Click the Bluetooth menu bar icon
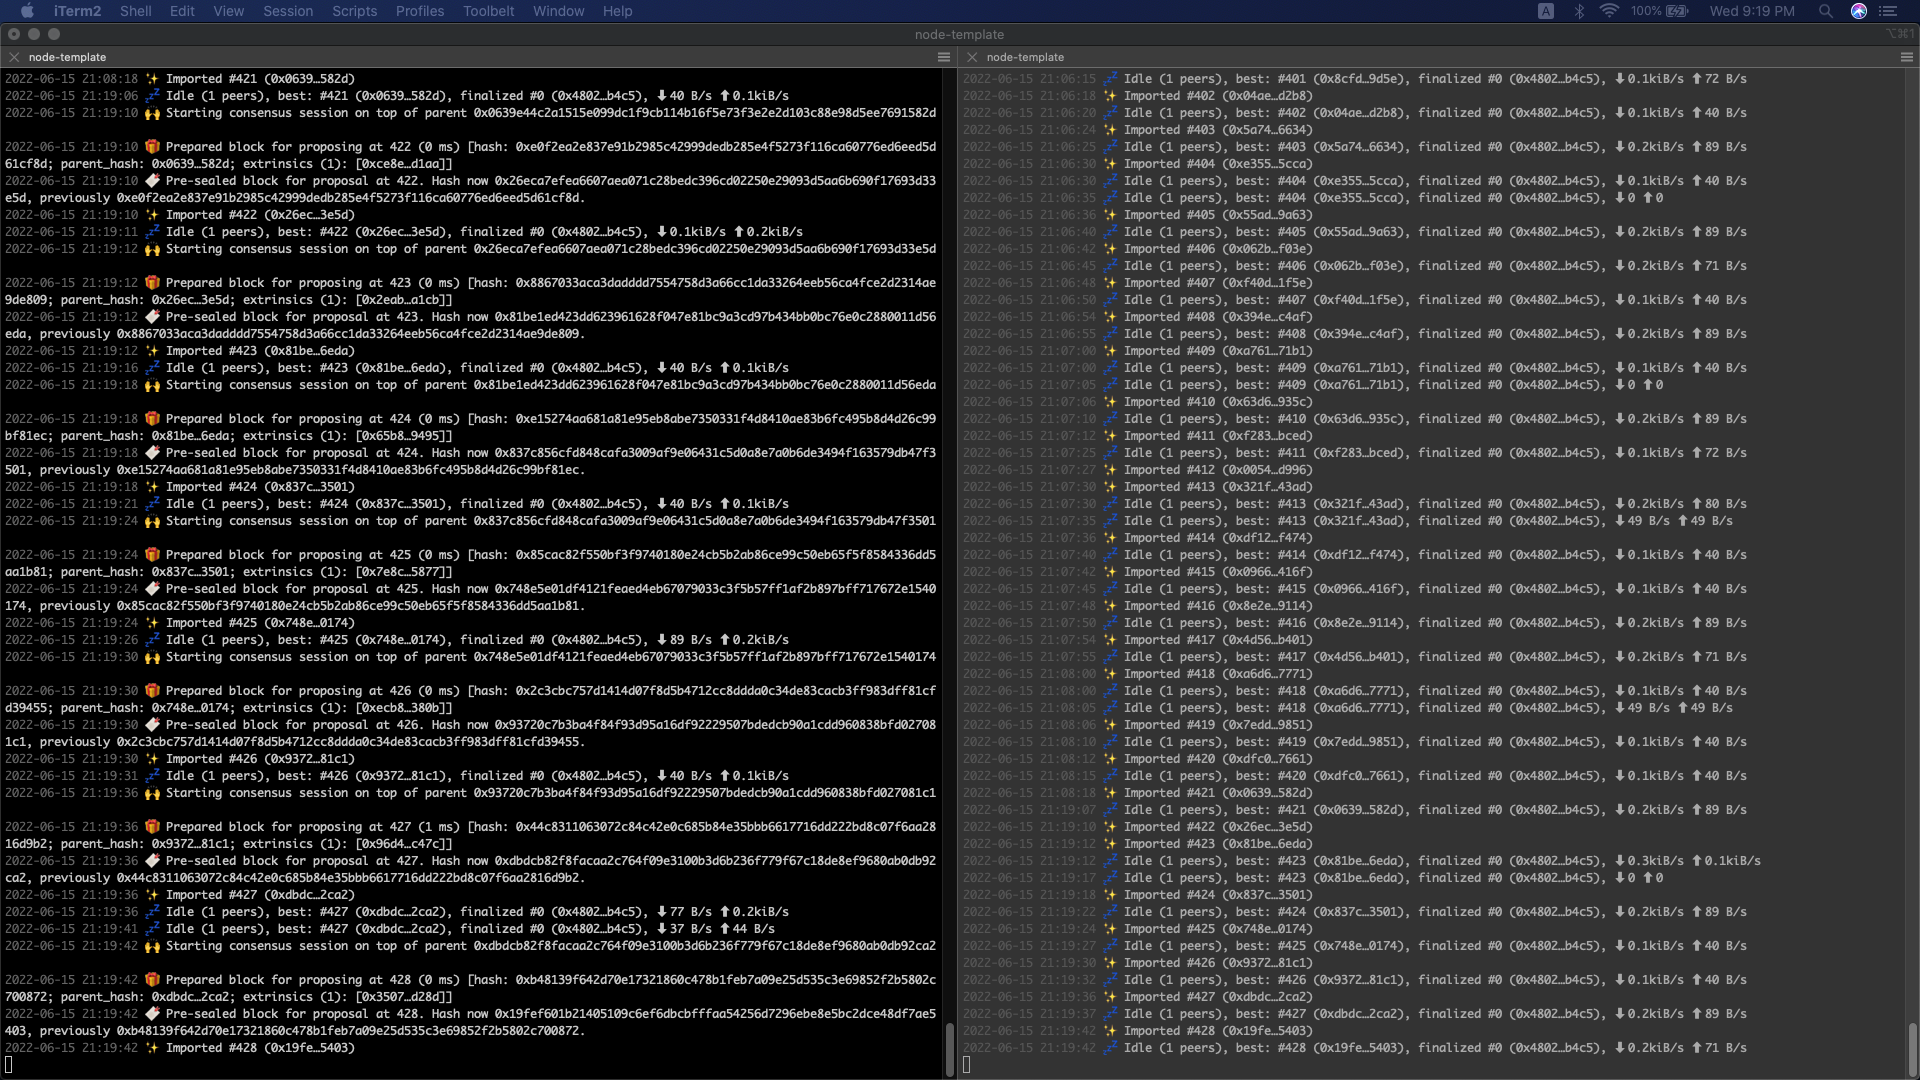 click(1579, 11)
